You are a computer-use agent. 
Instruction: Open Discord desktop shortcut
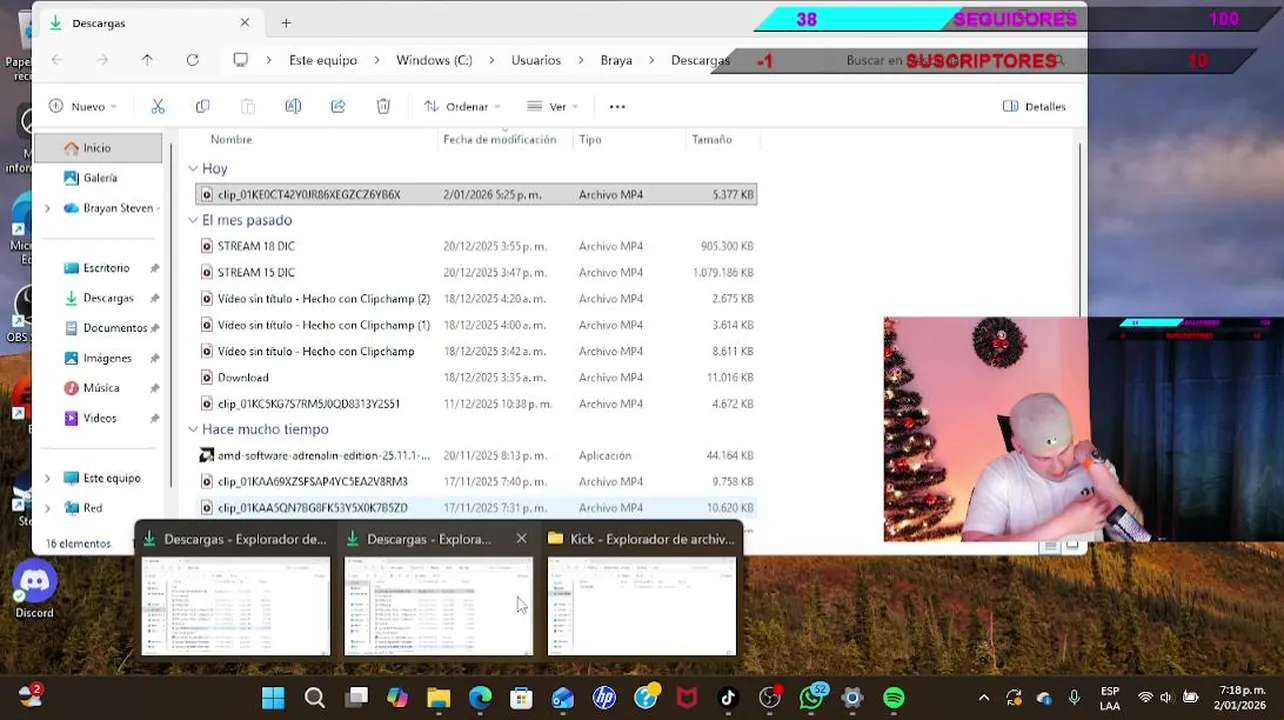click(34, 589)
